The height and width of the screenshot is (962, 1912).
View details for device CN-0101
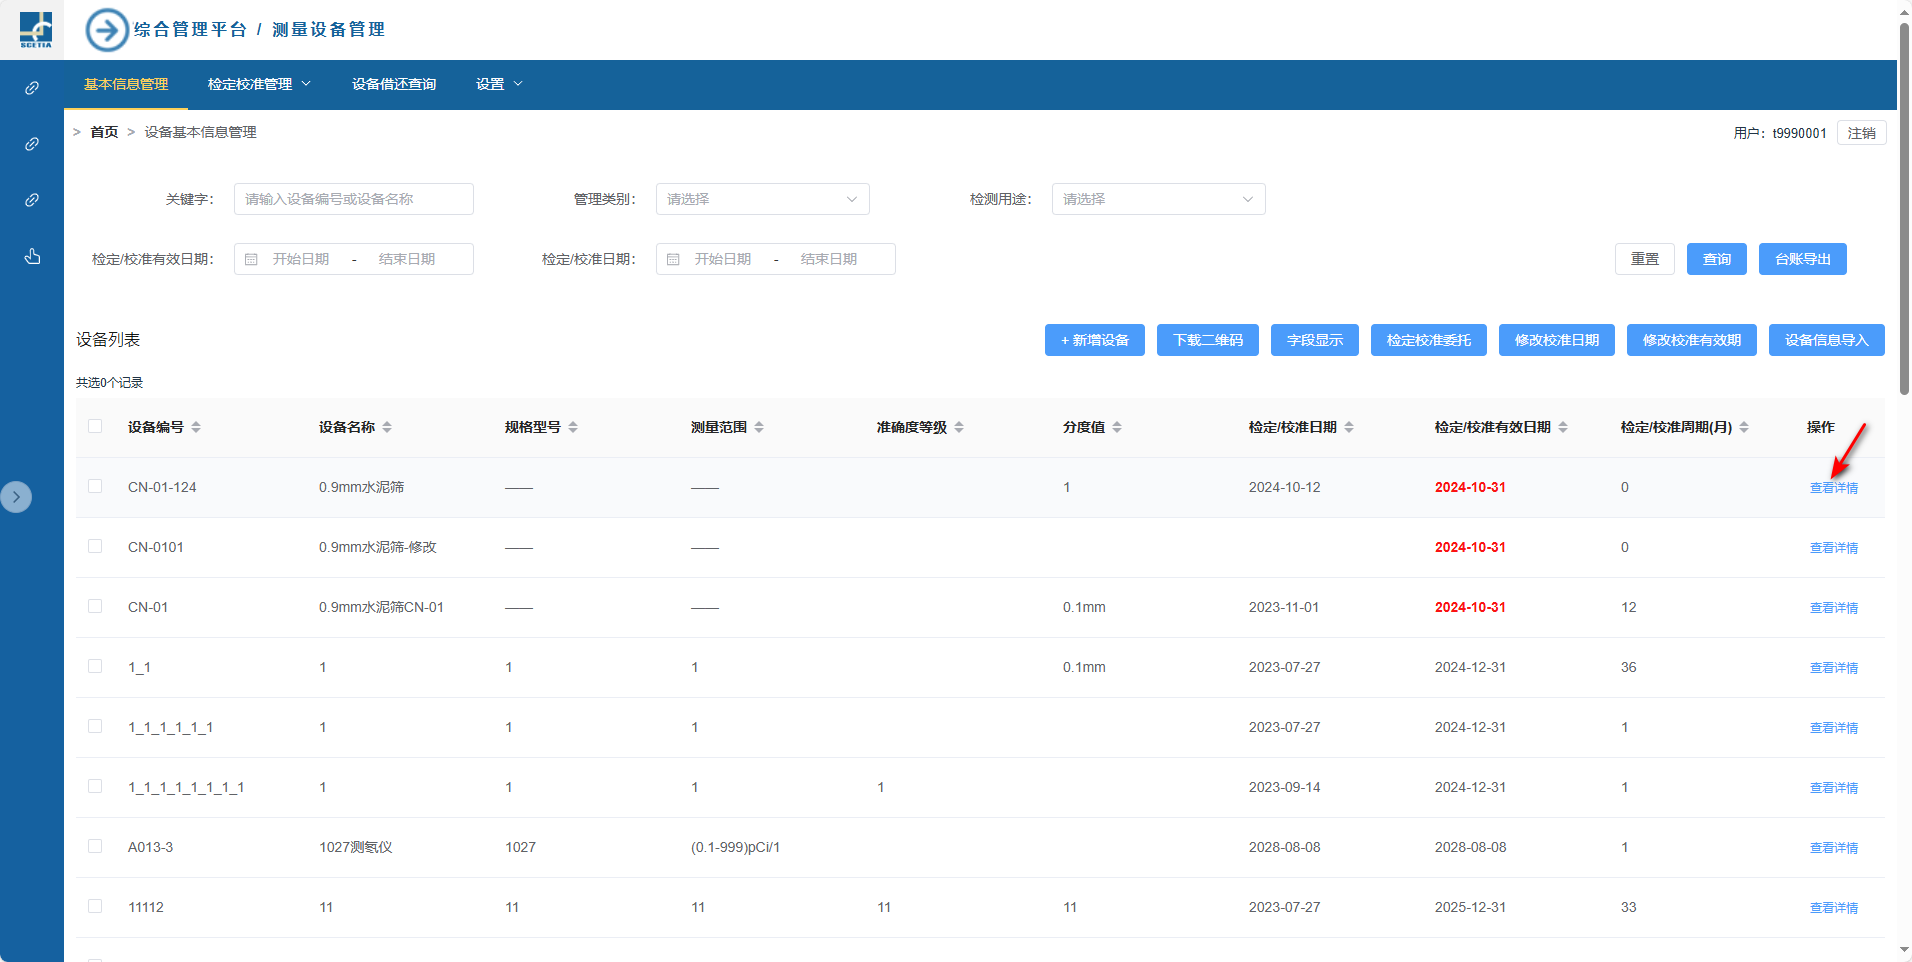point(1833,548)
